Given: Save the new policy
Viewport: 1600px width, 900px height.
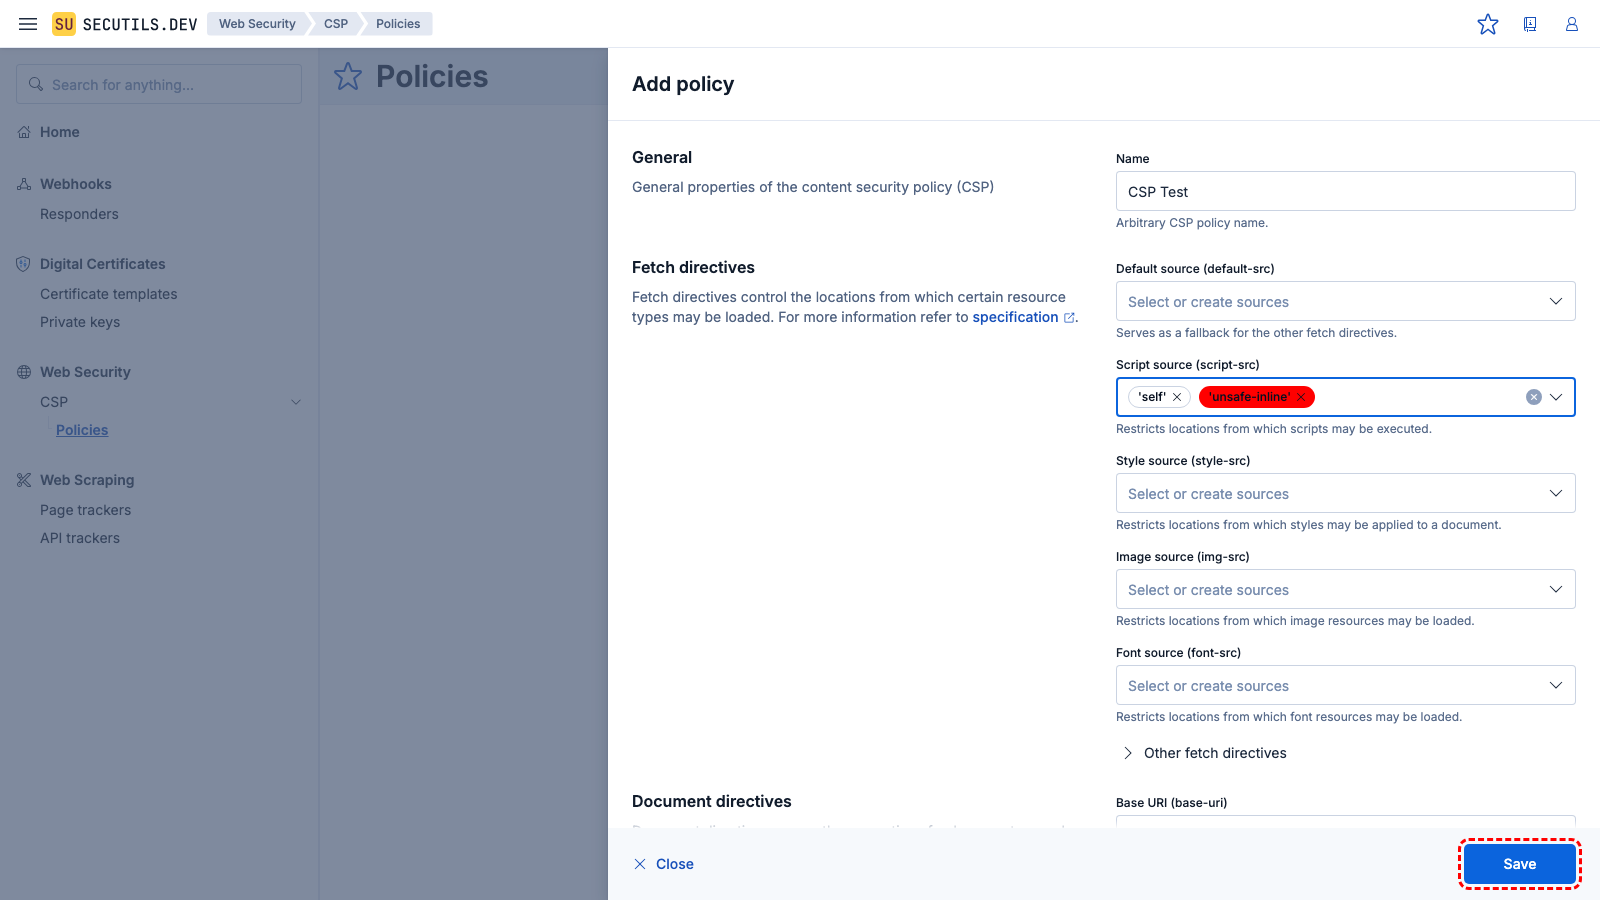Looking at the screenshot, I should click(1519, 864).
